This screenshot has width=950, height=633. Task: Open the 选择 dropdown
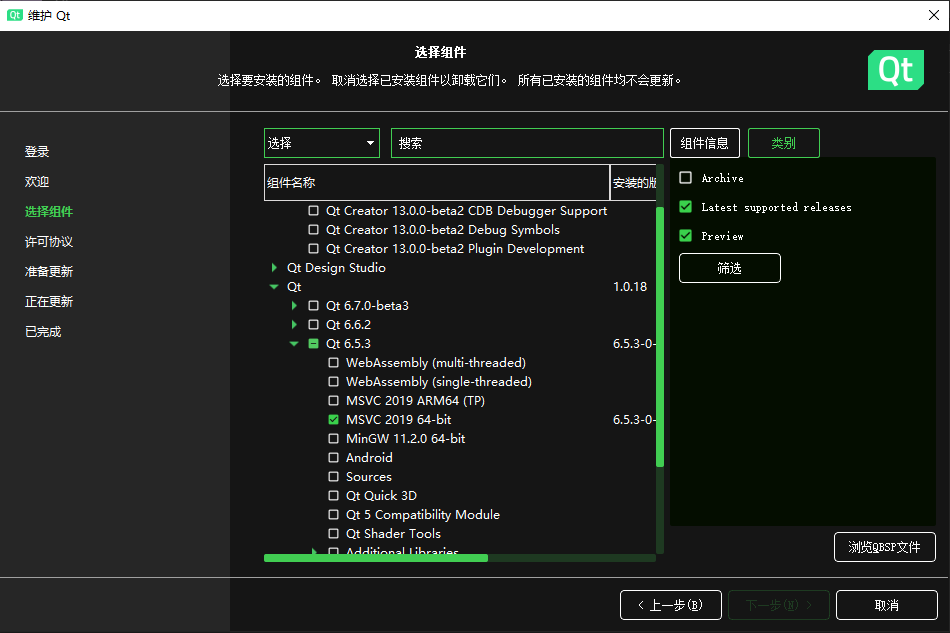(322, 143)
